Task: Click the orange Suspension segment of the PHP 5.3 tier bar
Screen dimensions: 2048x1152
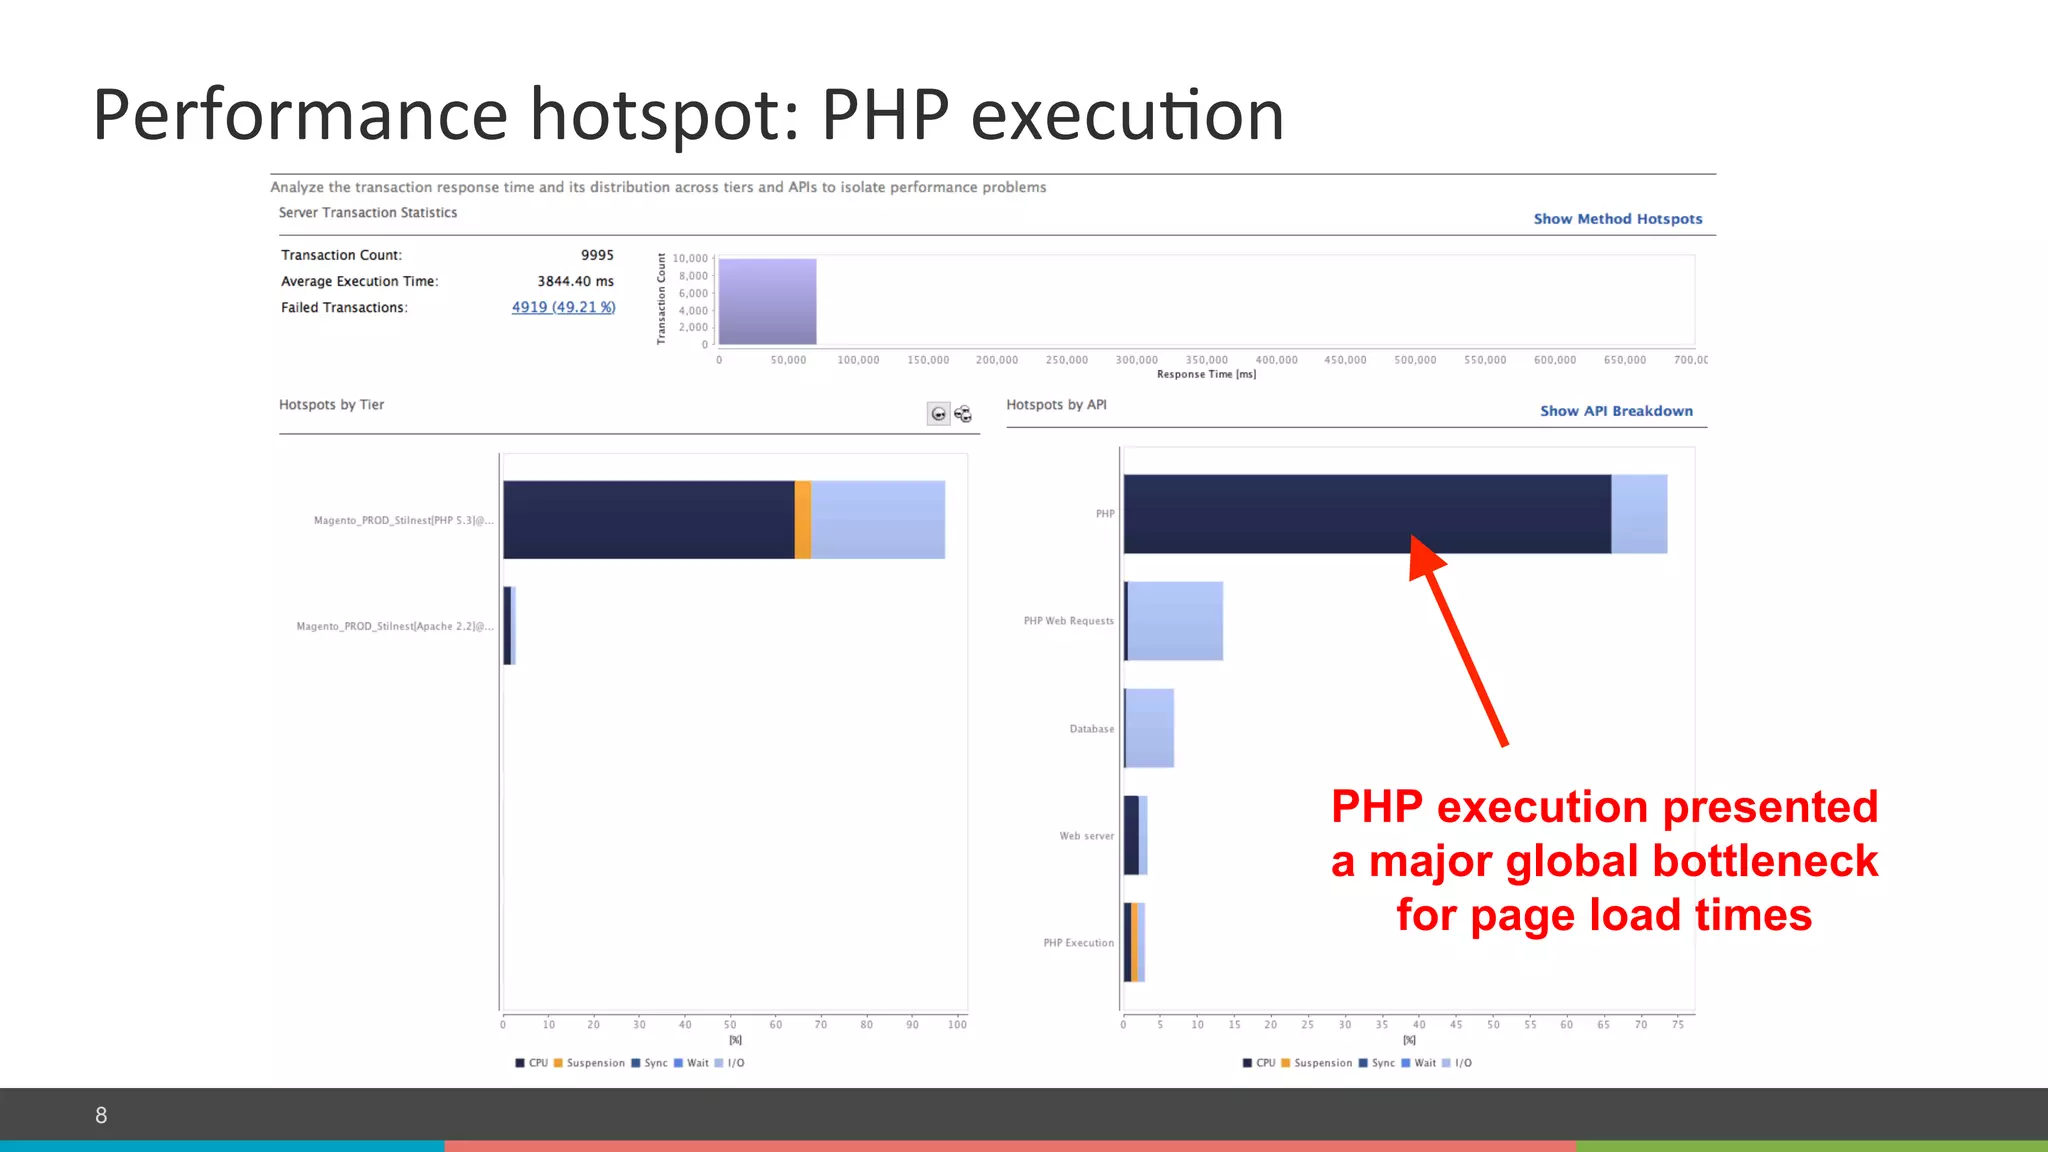Action: [x=802, y=520]
